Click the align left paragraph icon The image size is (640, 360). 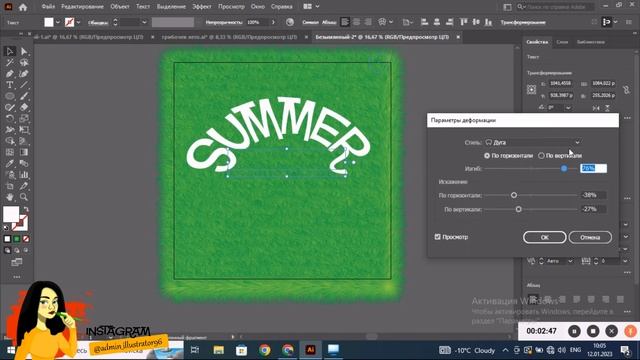pyautogui.click(x=345, y=22)
